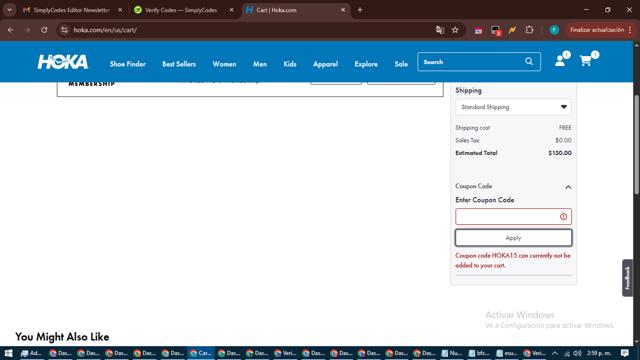Open the Windows Start menu
Viewport: 640px width, 360px height.
[x=8, y=353]
